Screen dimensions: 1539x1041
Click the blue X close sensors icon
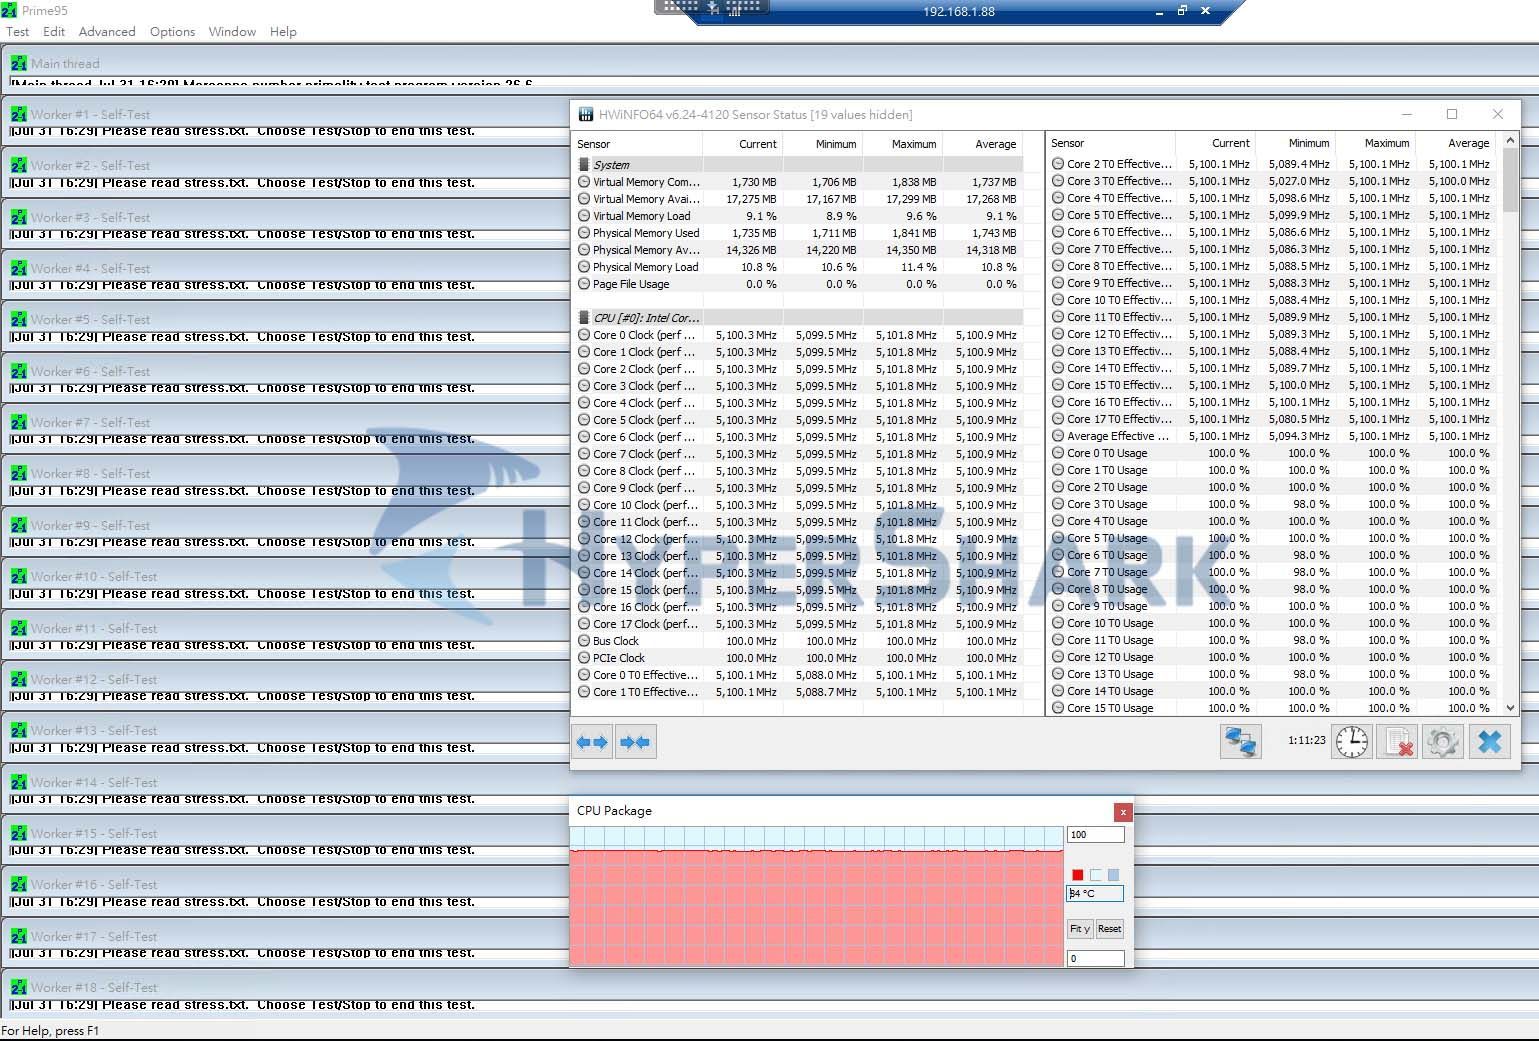(1489, 741)
